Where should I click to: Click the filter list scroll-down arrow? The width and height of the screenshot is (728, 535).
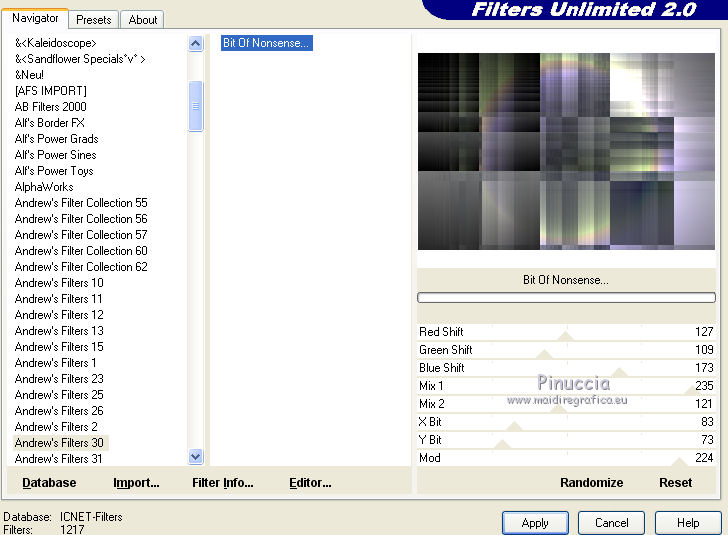[x=195, y=457]
